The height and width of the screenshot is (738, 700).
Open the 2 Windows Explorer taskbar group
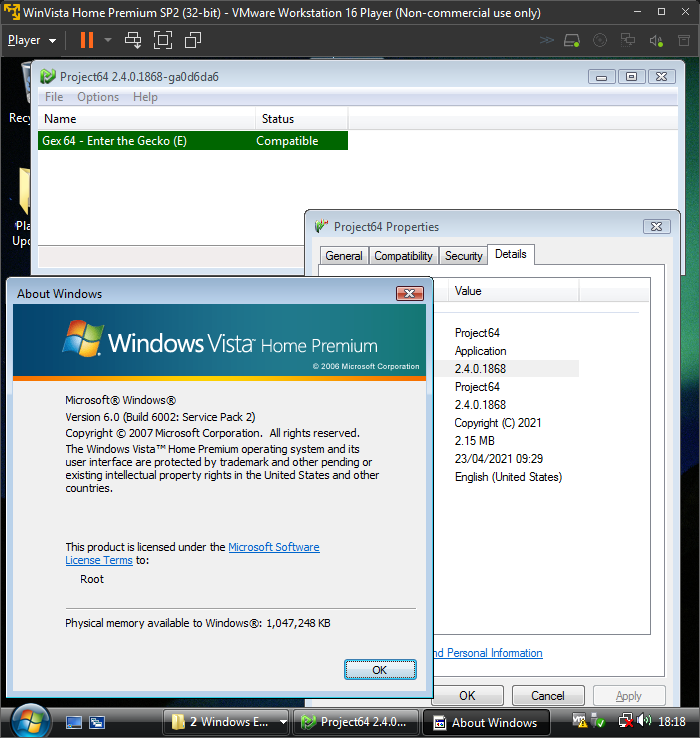click(x=226, y=722)
